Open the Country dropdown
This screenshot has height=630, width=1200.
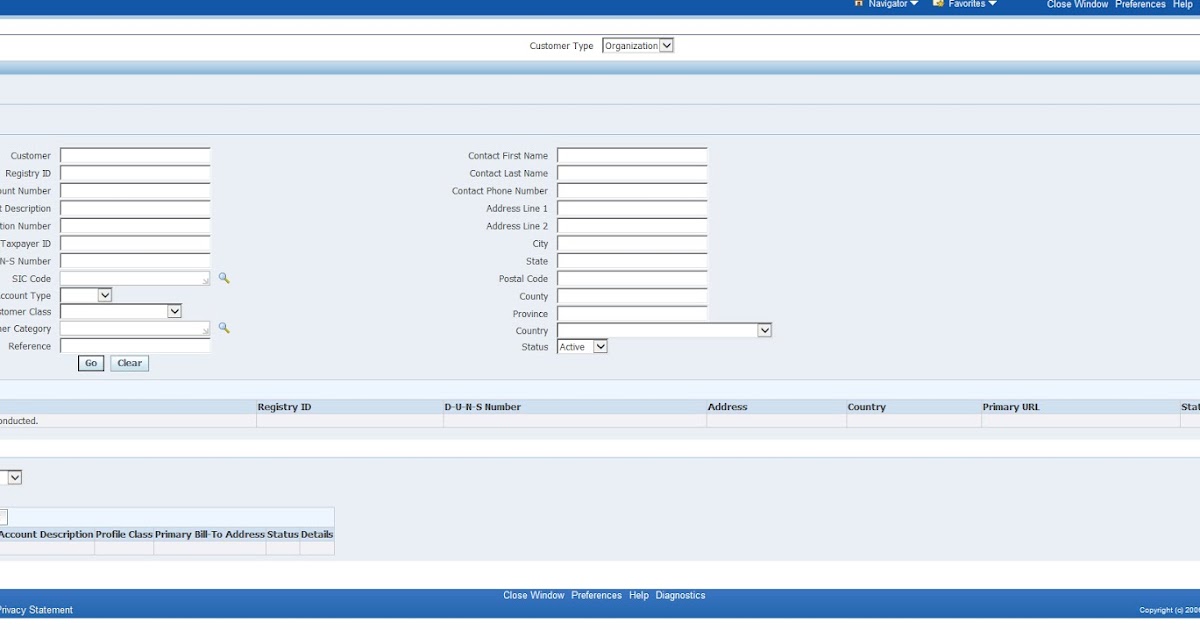click(x=765, y=330)
